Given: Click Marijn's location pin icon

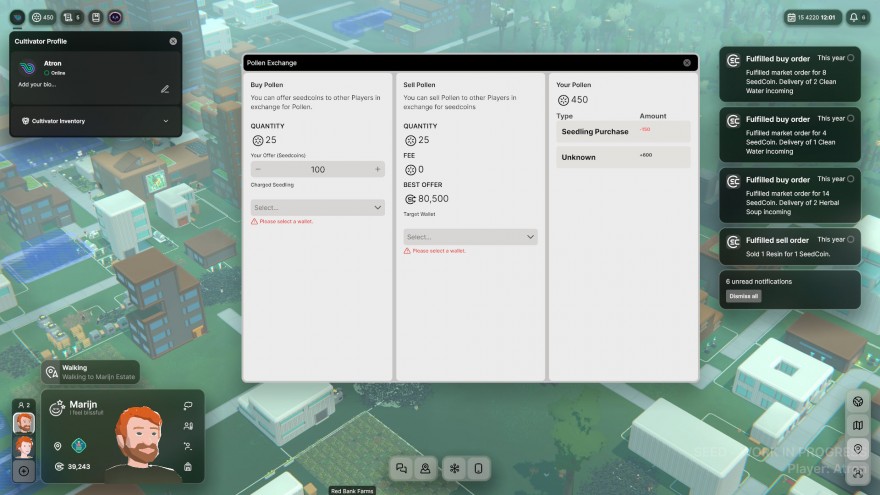Looking at the screenshot, I should pyautogui.click(x=57, y=446).
